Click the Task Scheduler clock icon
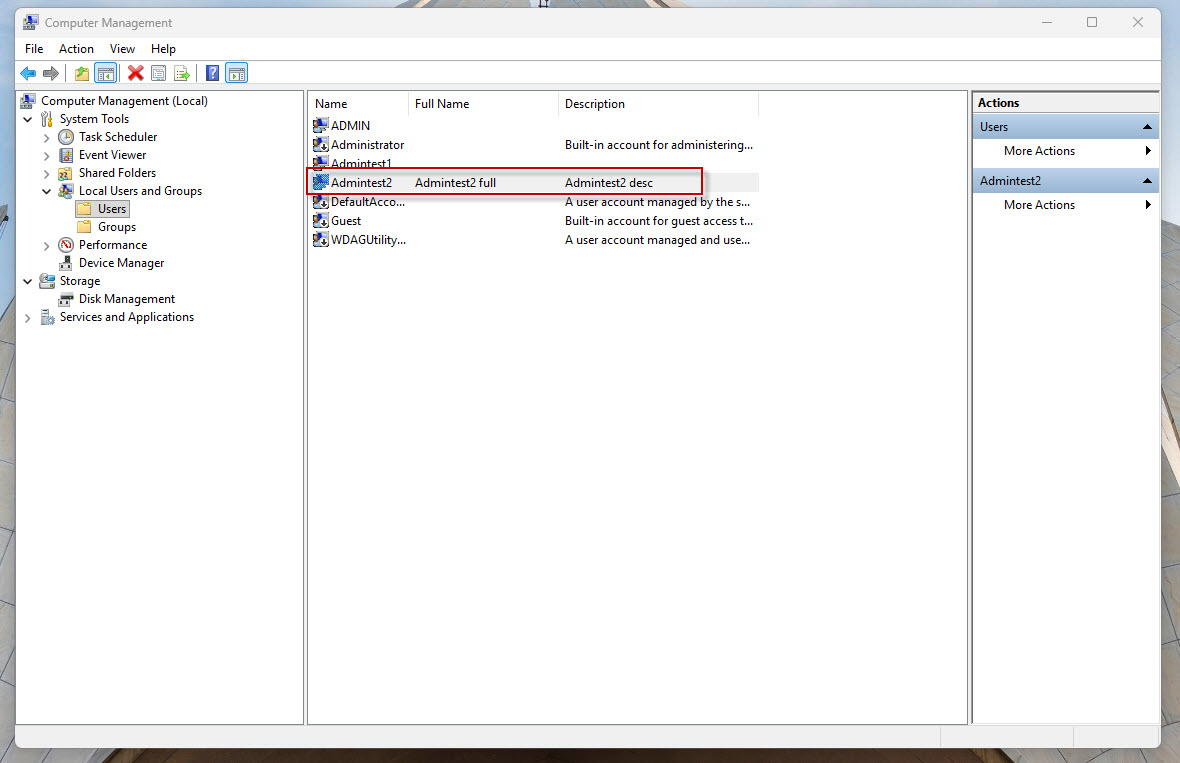 click(x=66, y=137)
